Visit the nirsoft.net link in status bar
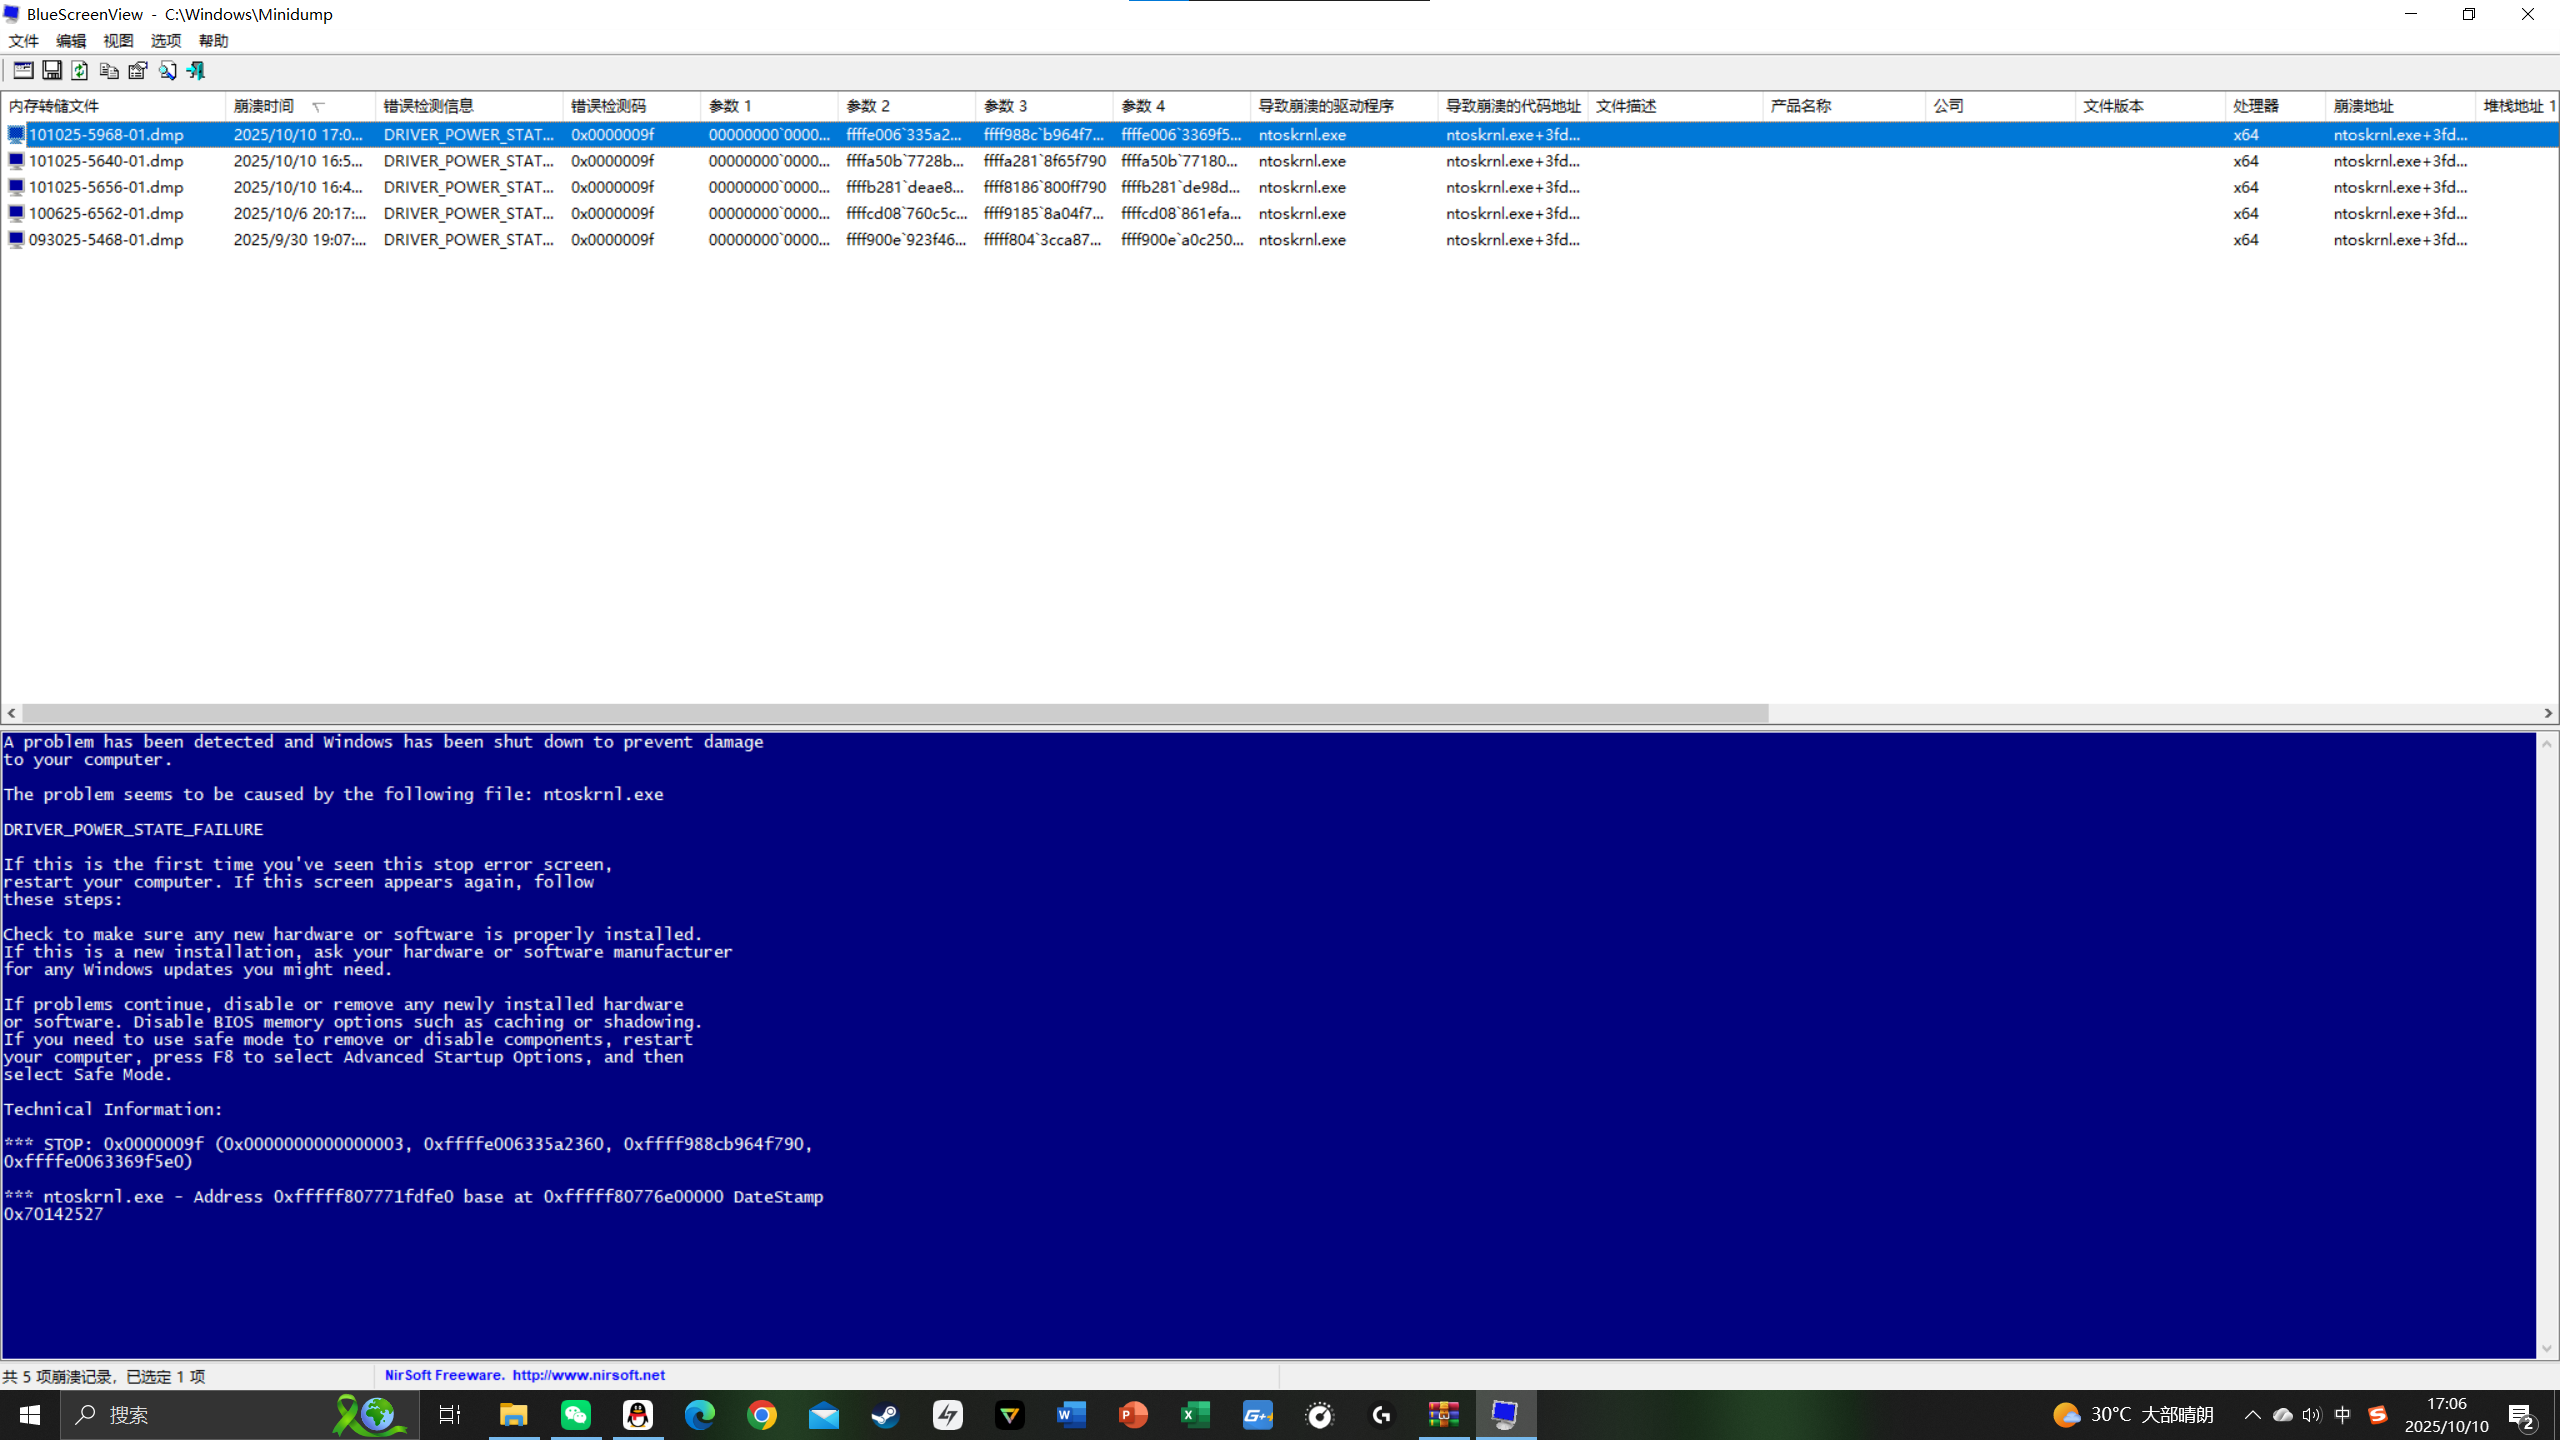 589,1375
